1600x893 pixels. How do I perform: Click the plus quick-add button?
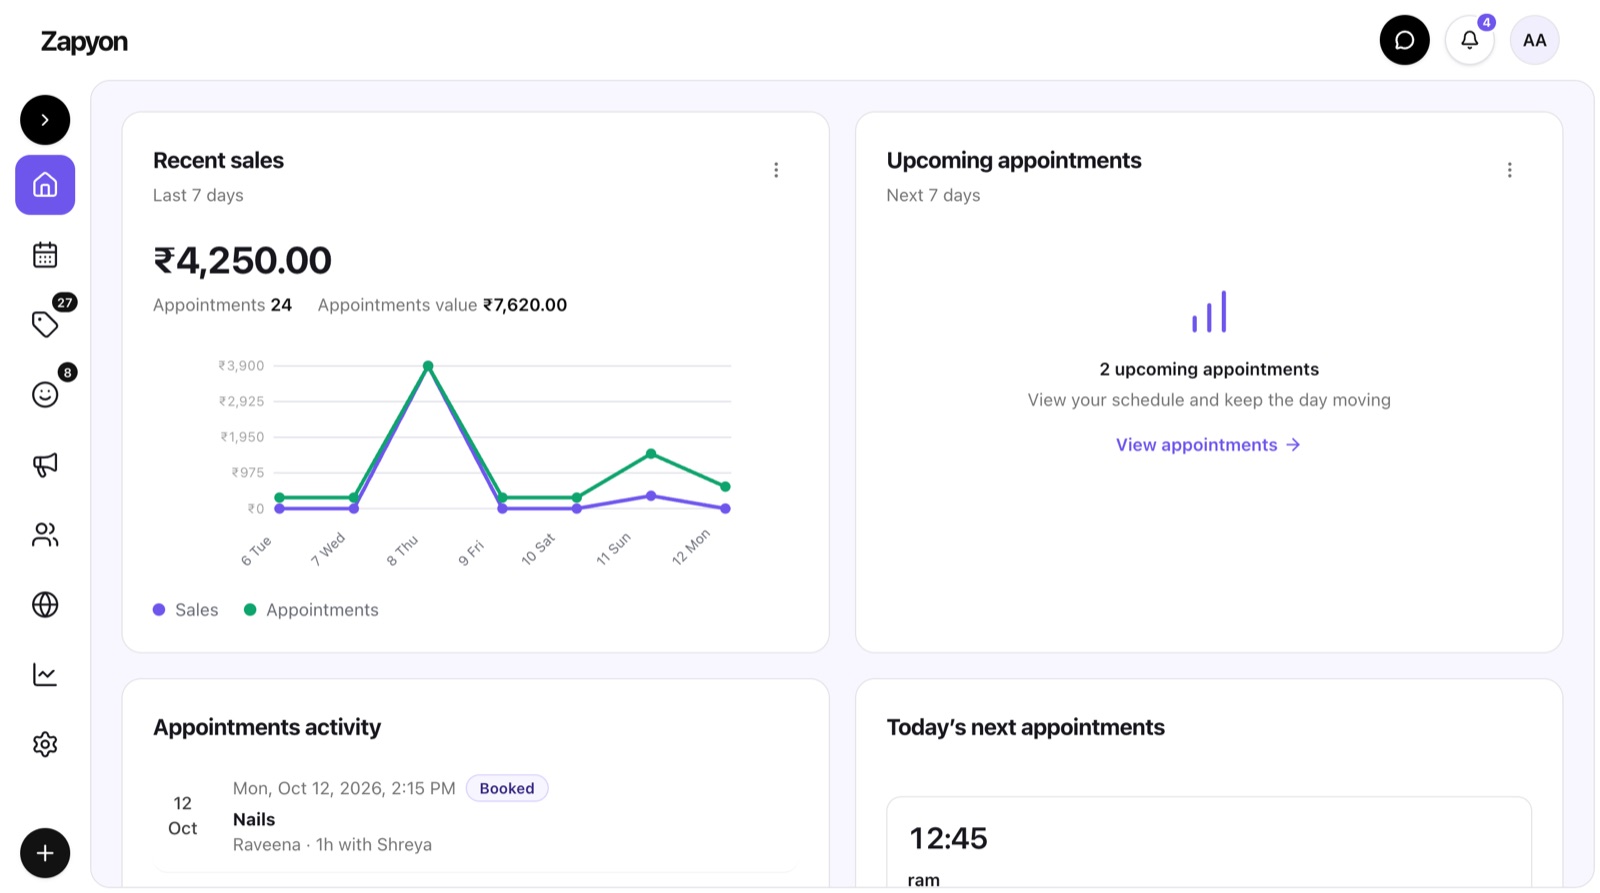(x=45, y=853)
